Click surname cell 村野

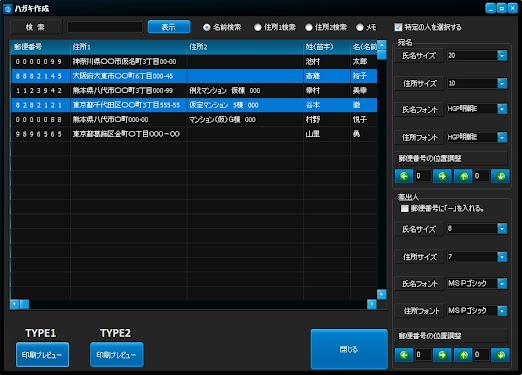[x=327, y=119]
